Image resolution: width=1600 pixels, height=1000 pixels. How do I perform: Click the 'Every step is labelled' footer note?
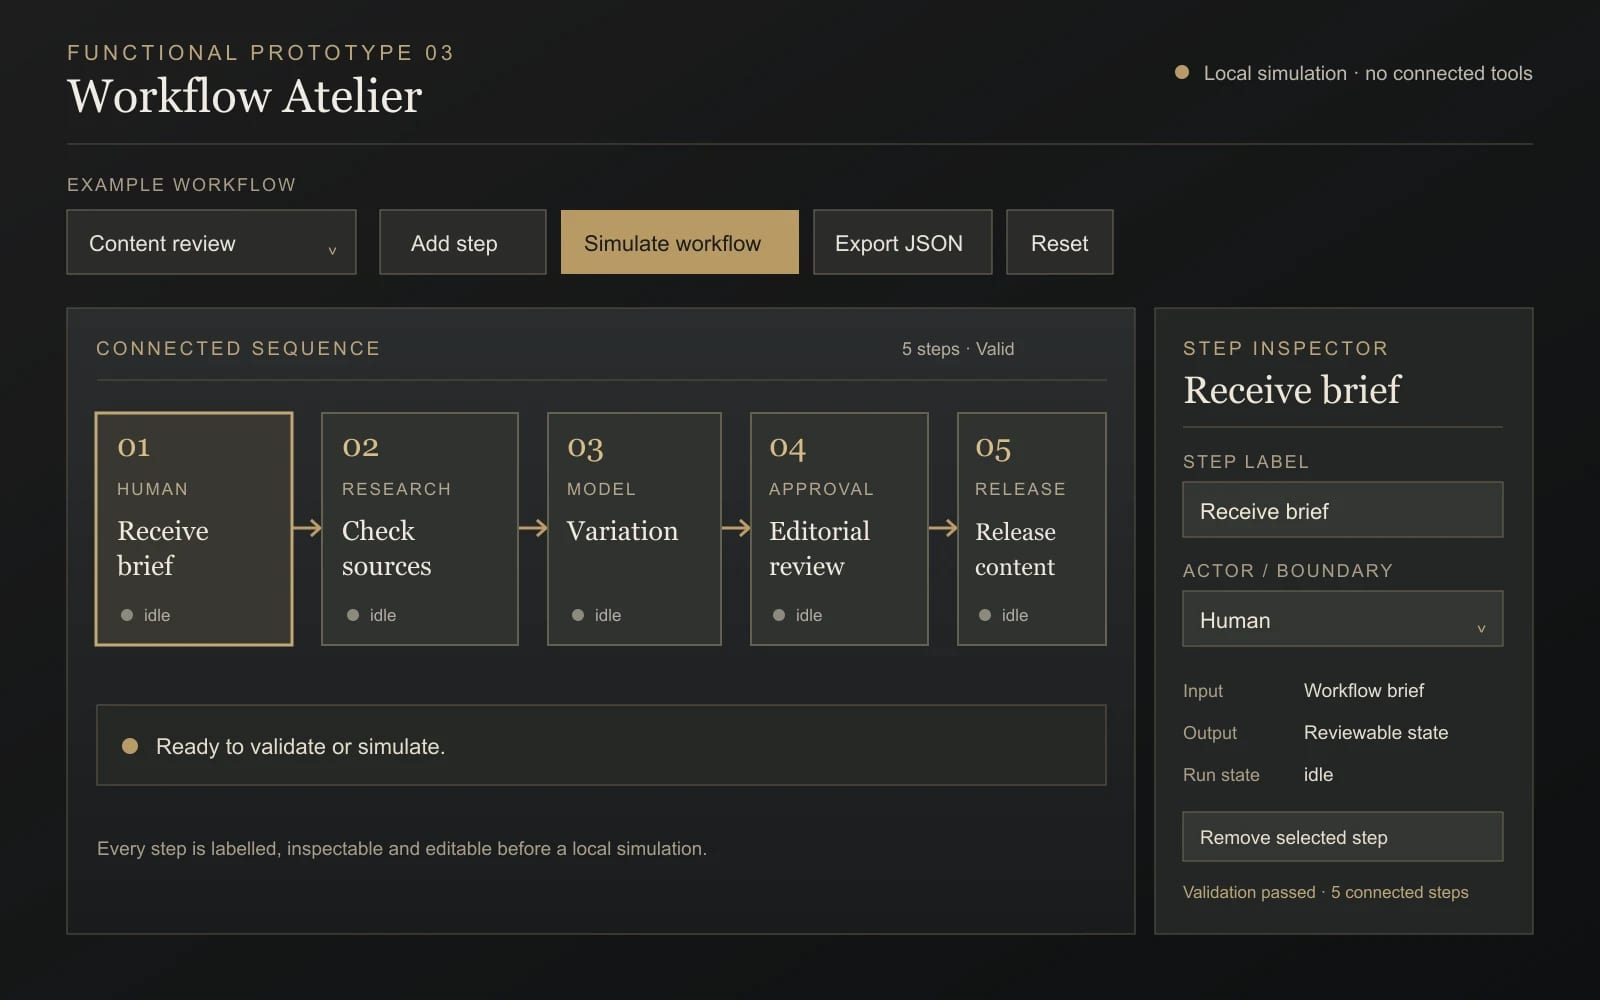pos(402,849)
